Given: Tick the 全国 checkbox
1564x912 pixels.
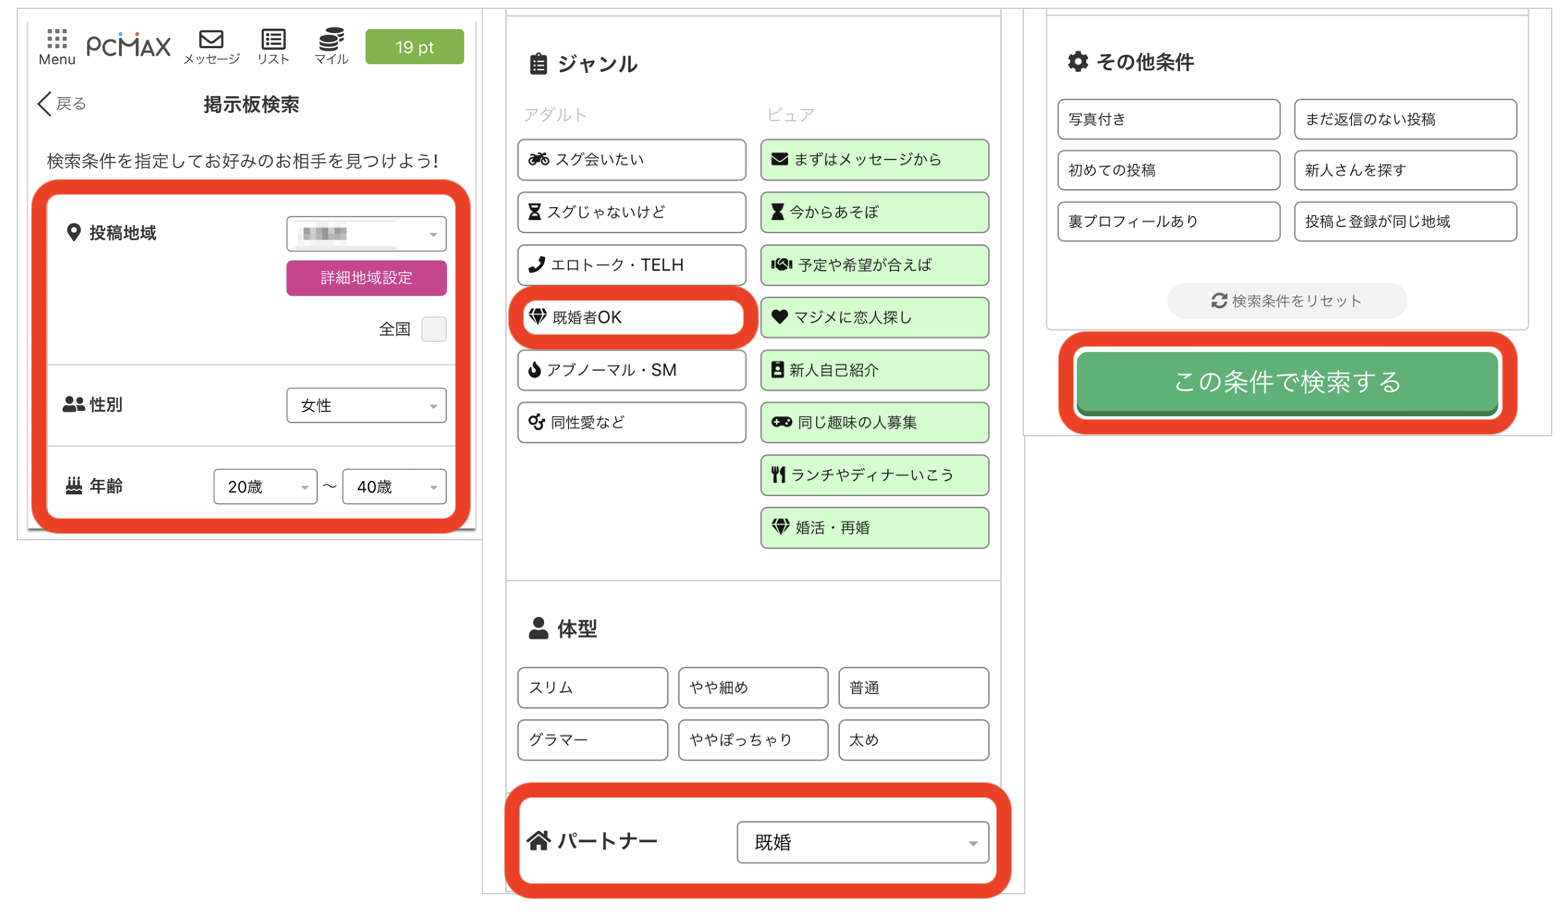Looking at the screenshot, I should [x=433, y=329].
